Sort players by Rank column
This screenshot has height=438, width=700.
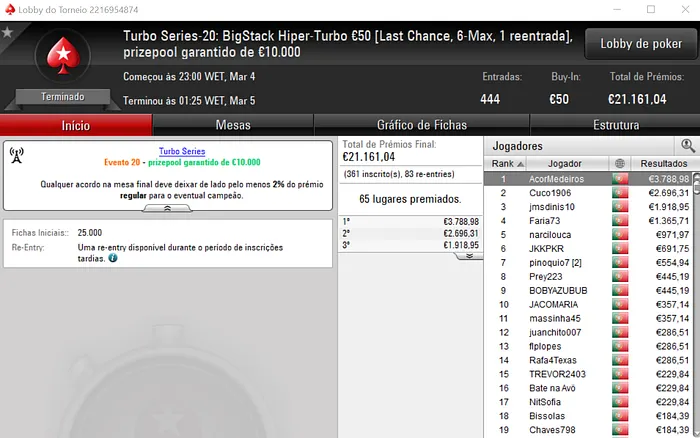(506, 163)
